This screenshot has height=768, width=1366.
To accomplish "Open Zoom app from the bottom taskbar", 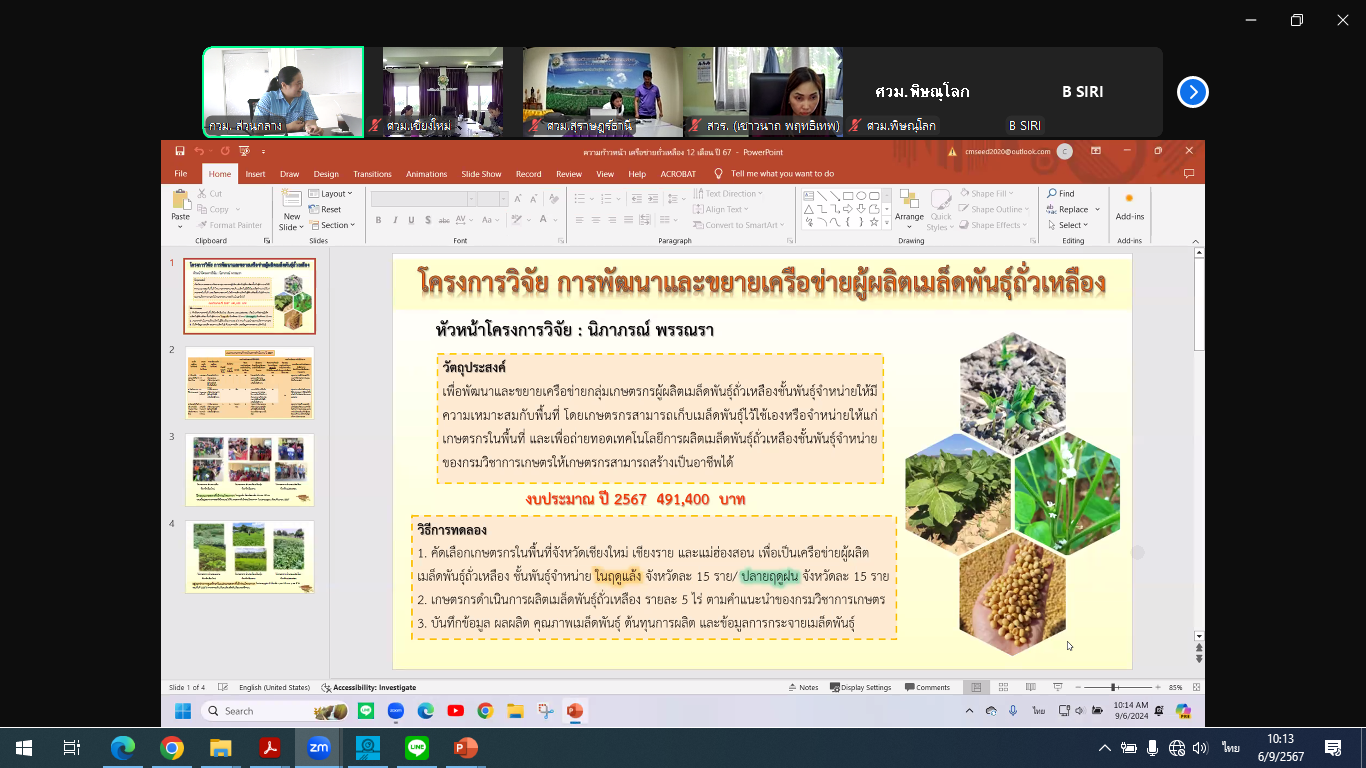I will 319,748.
